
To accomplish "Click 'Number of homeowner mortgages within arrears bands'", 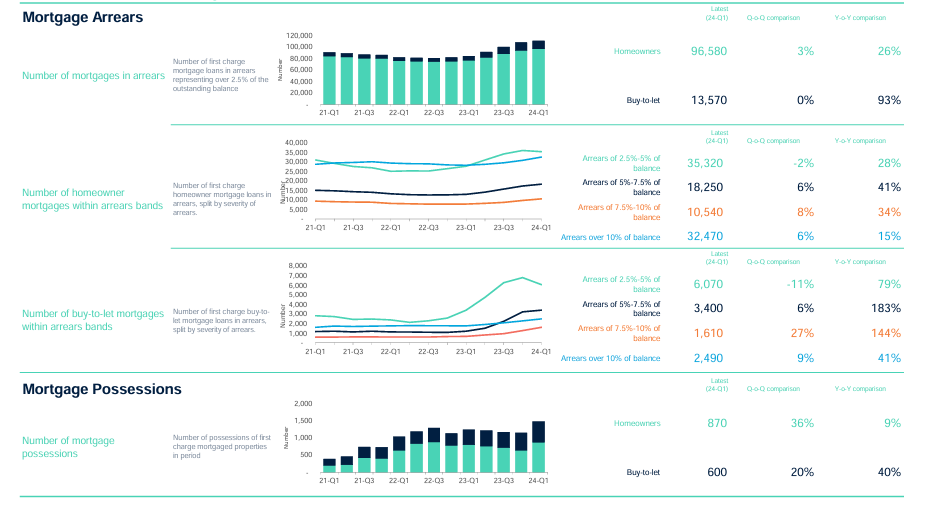I will pos(92,199).
